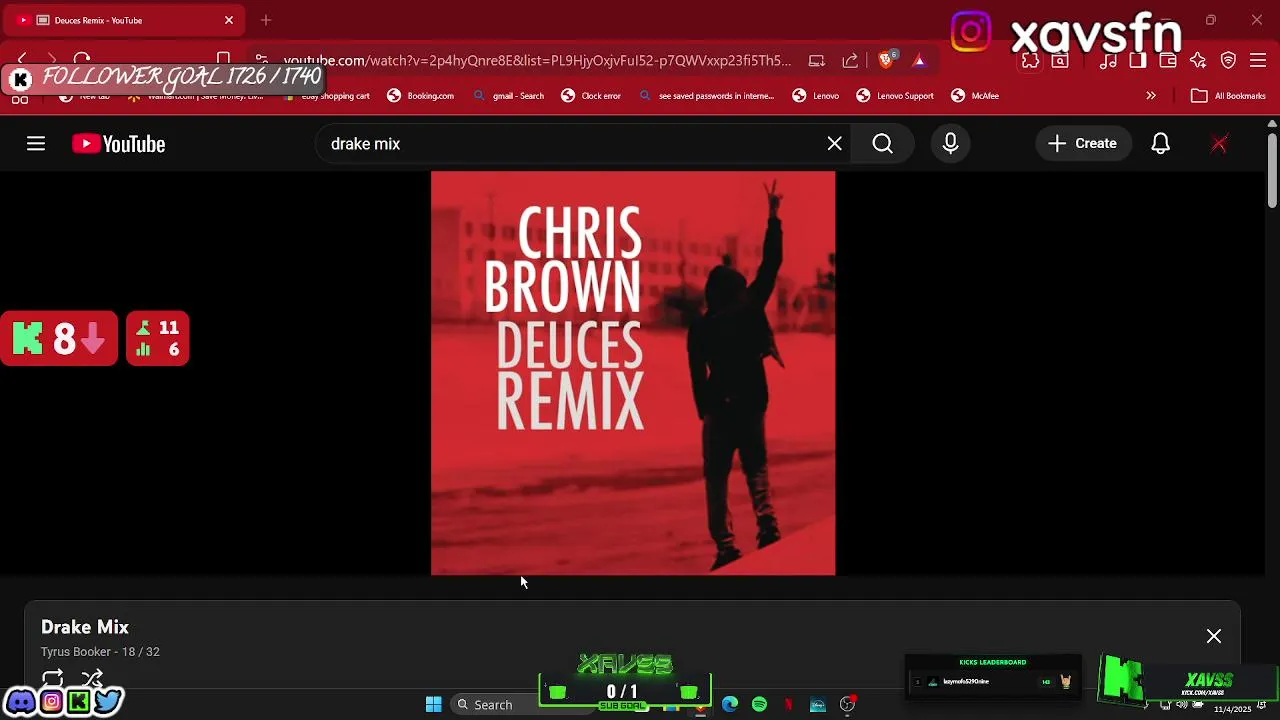Expand the hidden bookmarks overflow chevron
This screenshot has height=720, width=1280.
coord(1151,96)
